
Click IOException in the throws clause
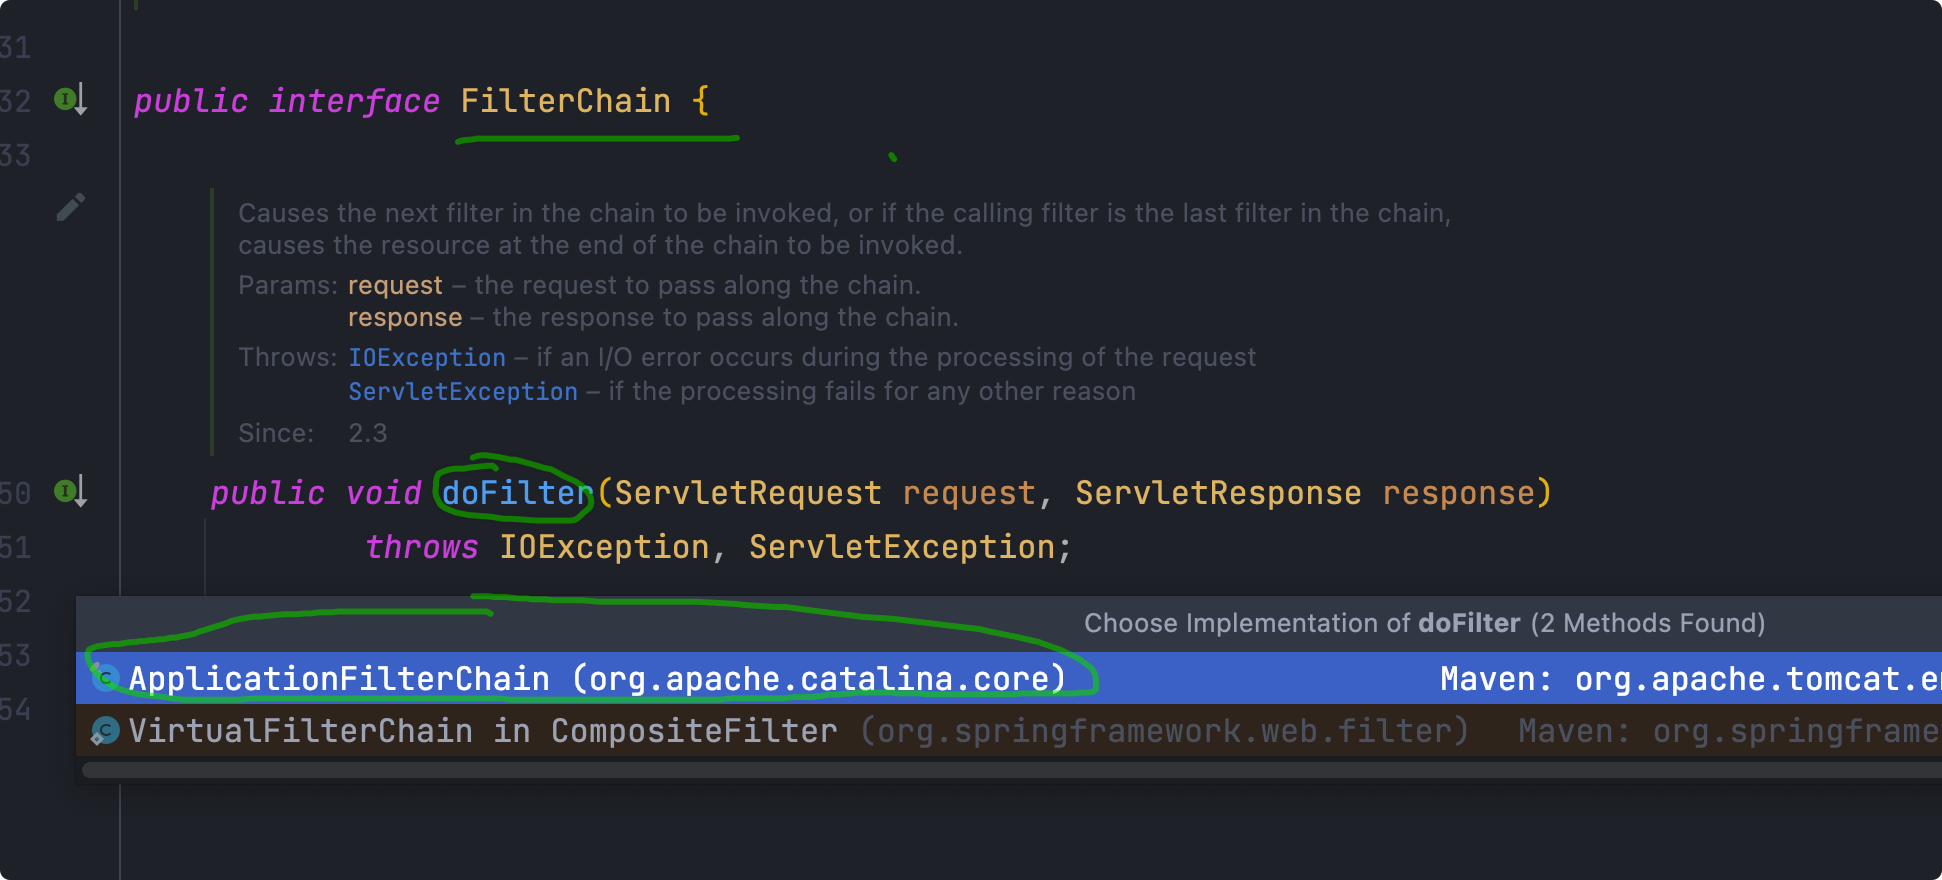(x=604, y=547)
